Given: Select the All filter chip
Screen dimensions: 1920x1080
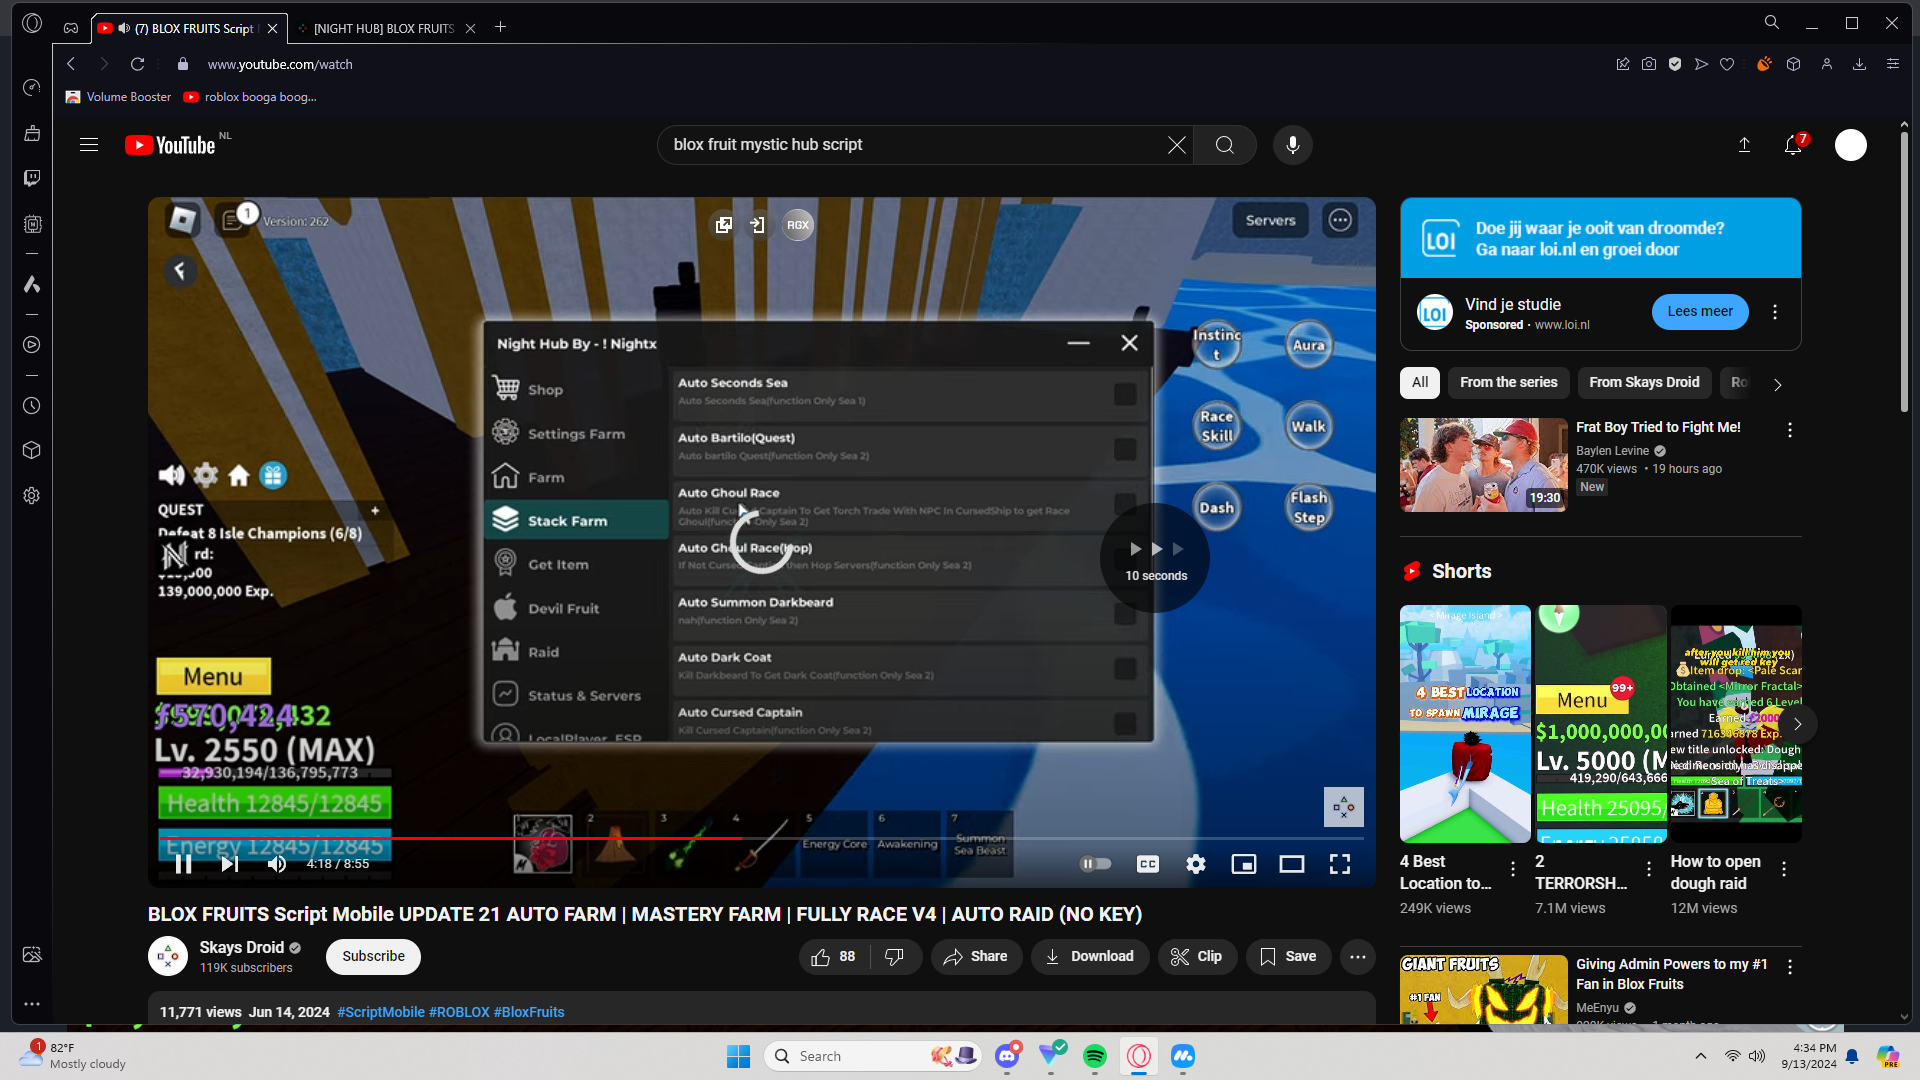Looking at the screenshot, I should [x=1420, y=382].
